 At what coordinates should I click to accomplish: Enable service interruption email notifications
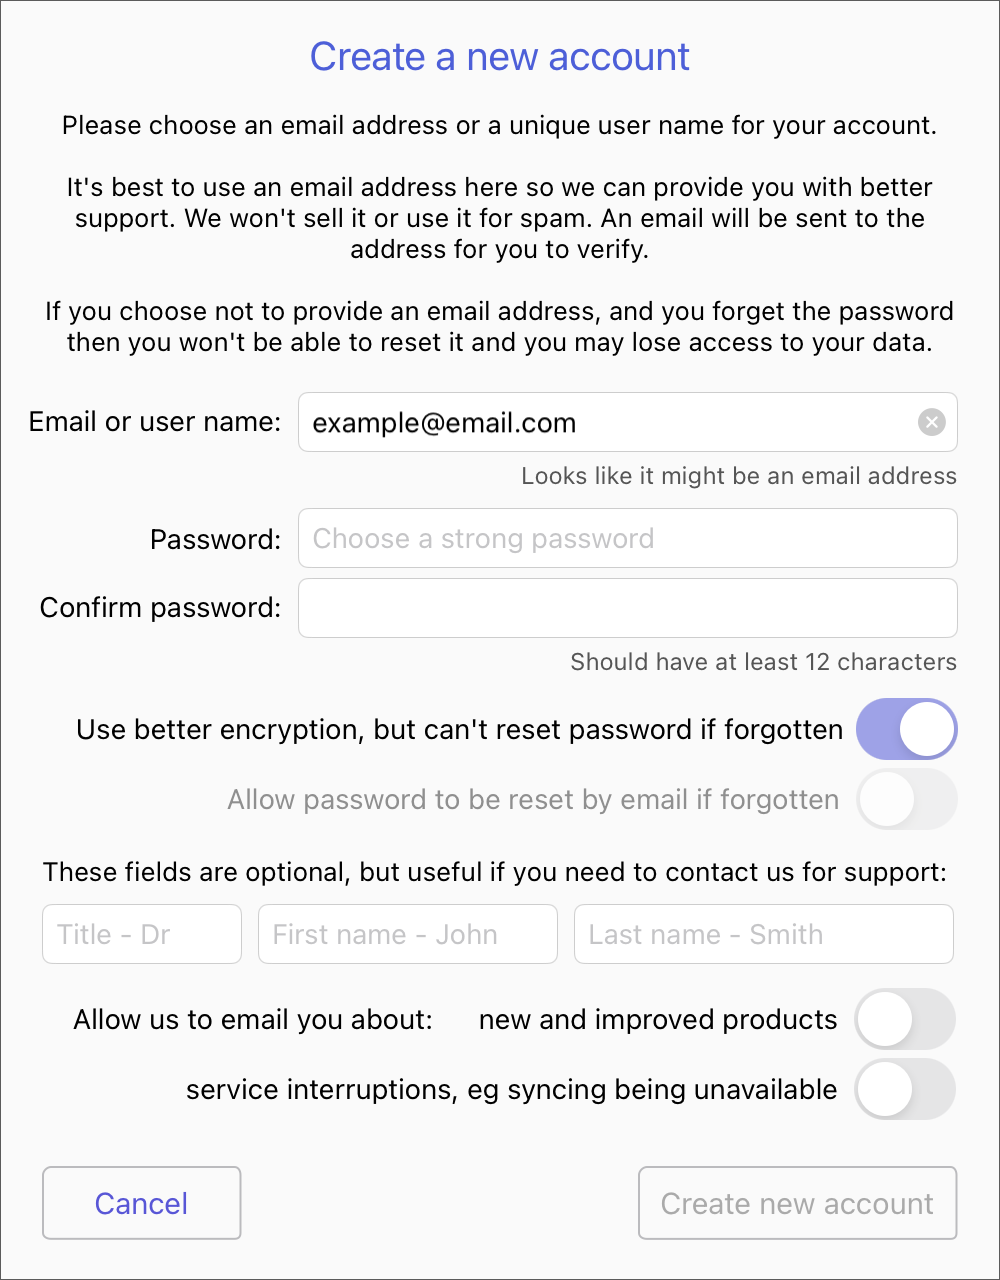coord(905,1089)
